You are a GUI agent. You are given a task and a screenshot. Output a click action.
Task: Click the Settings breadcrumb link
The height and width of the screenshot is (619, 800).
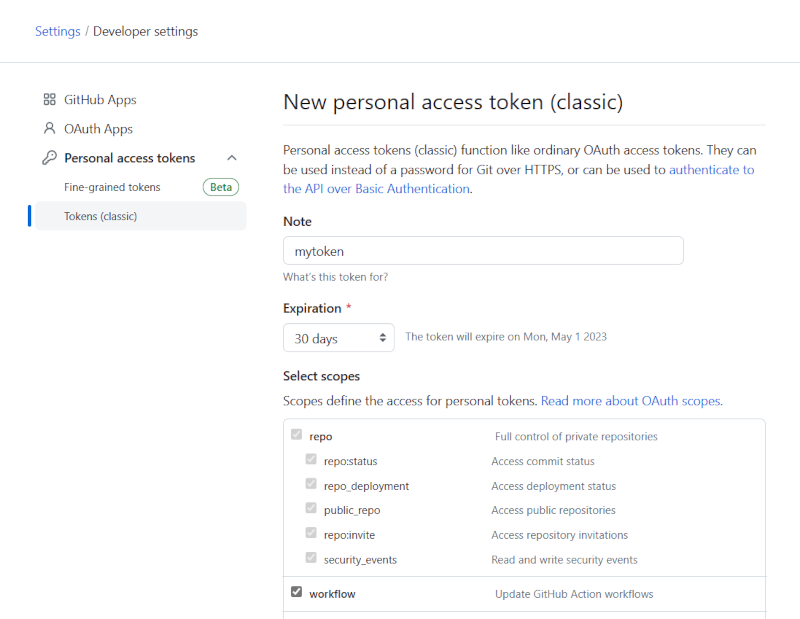(x=57, y=31)
